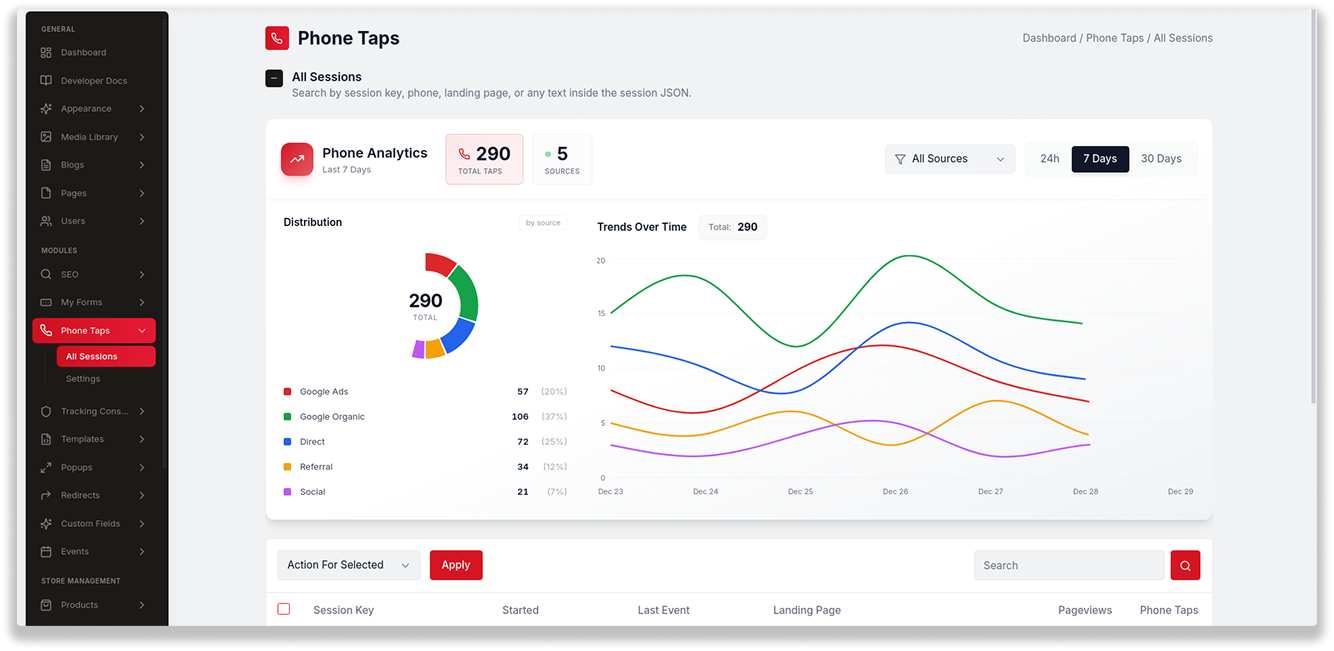This screenshot has width=1334, height=651.
Task: Click the green Google Organic legend swatch
Action: coord(288,417)
